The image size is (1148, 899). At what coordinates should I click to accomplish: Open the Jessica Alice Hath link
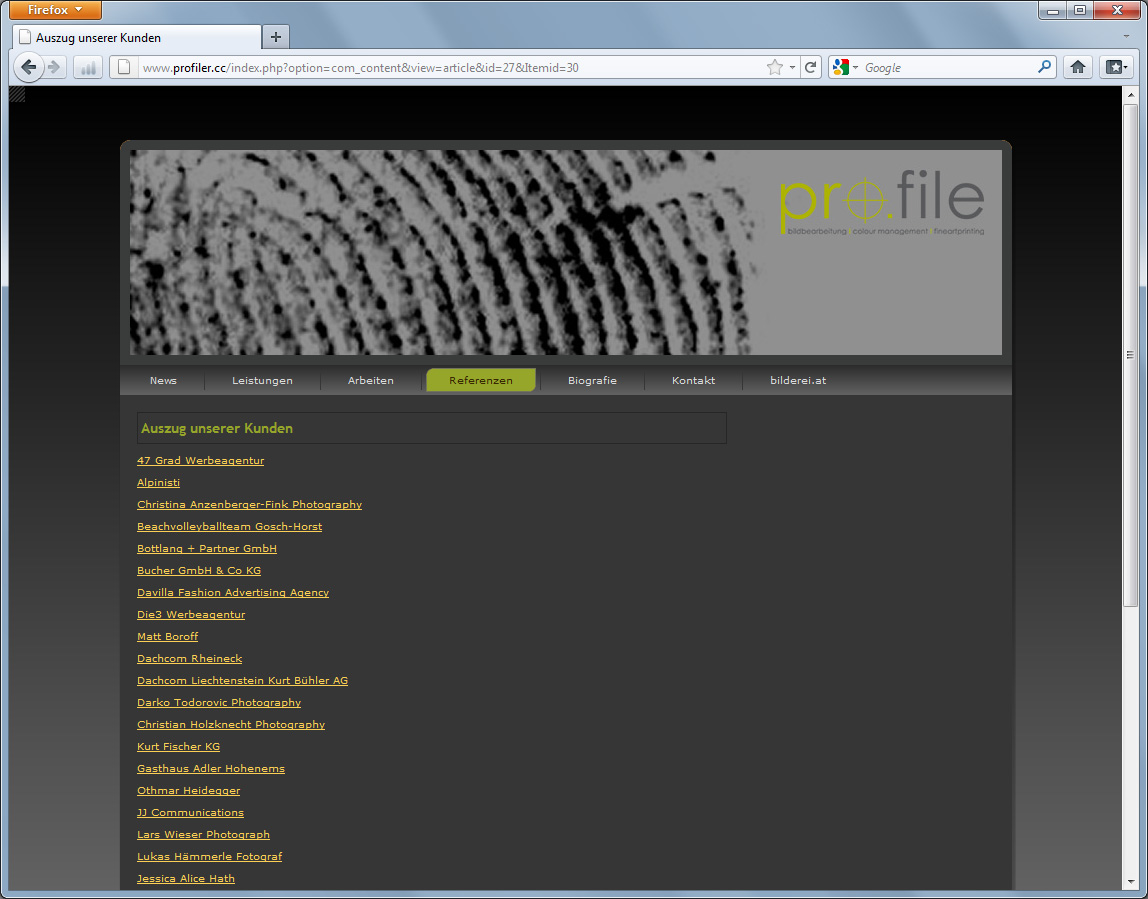(x=186, y=878)
